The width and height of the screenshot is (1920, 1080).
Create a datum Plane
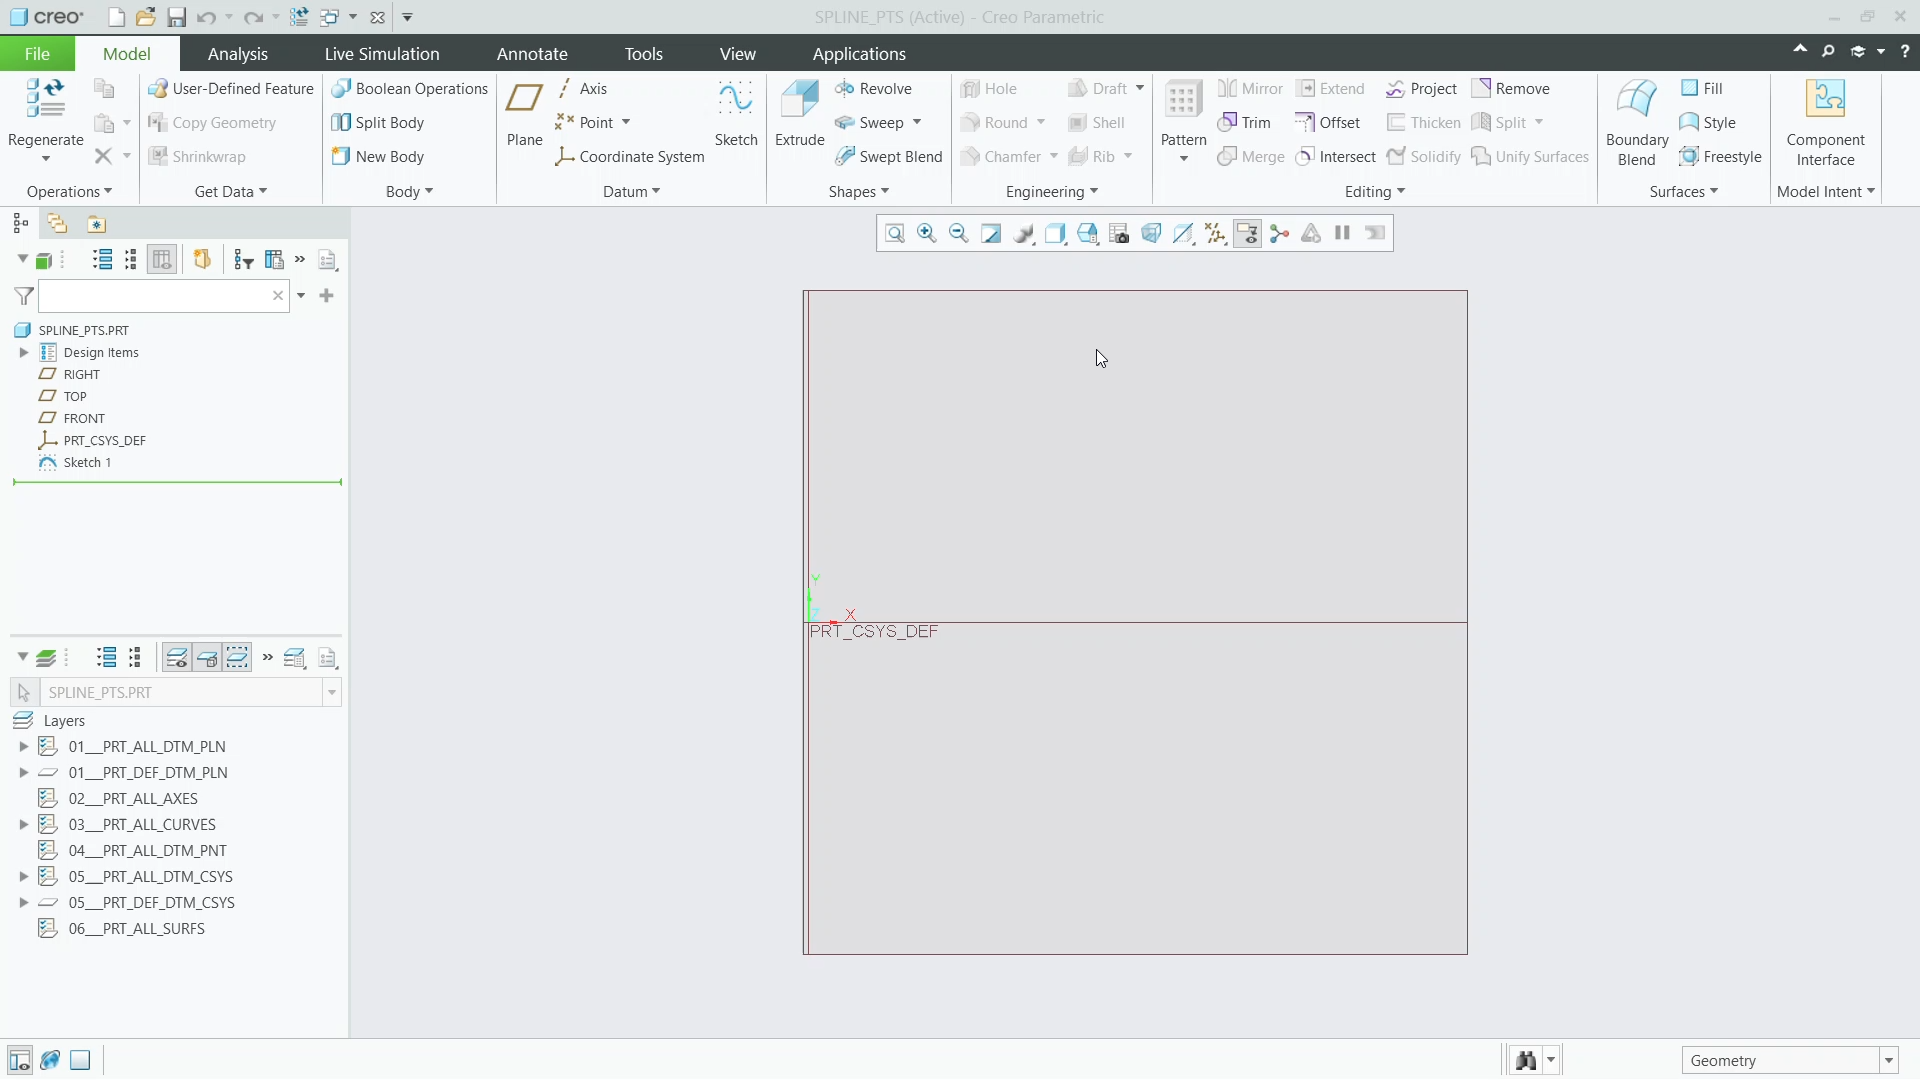[524, 112]
